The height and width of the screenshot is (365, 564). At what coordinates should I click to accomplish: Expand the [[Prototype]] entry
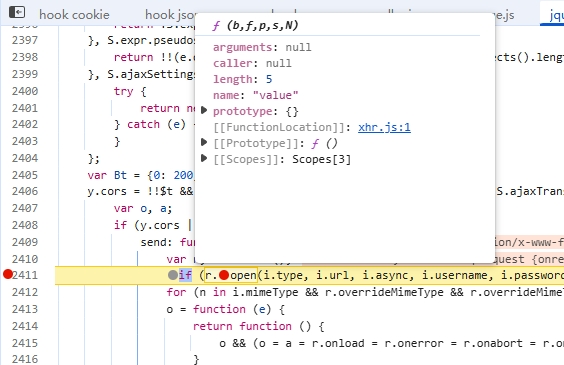204,142
